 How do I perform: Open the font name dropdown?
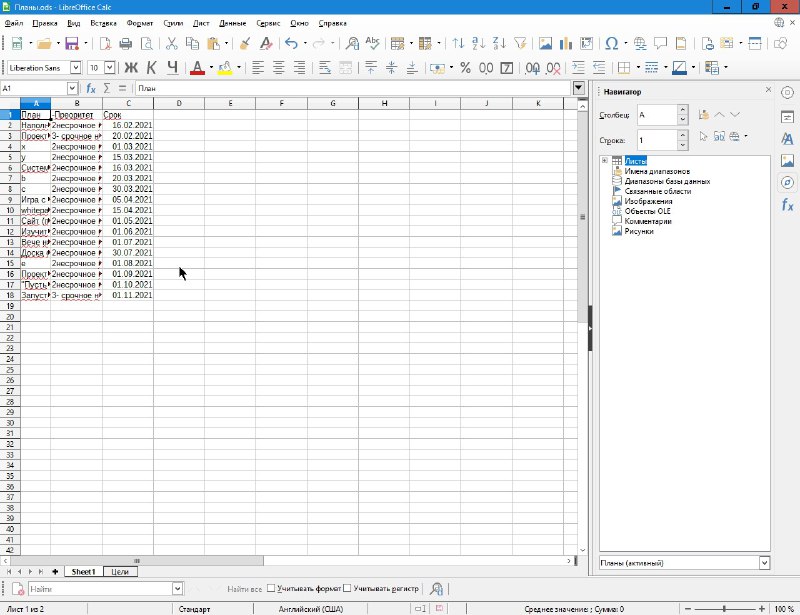[x=79, y=68]
